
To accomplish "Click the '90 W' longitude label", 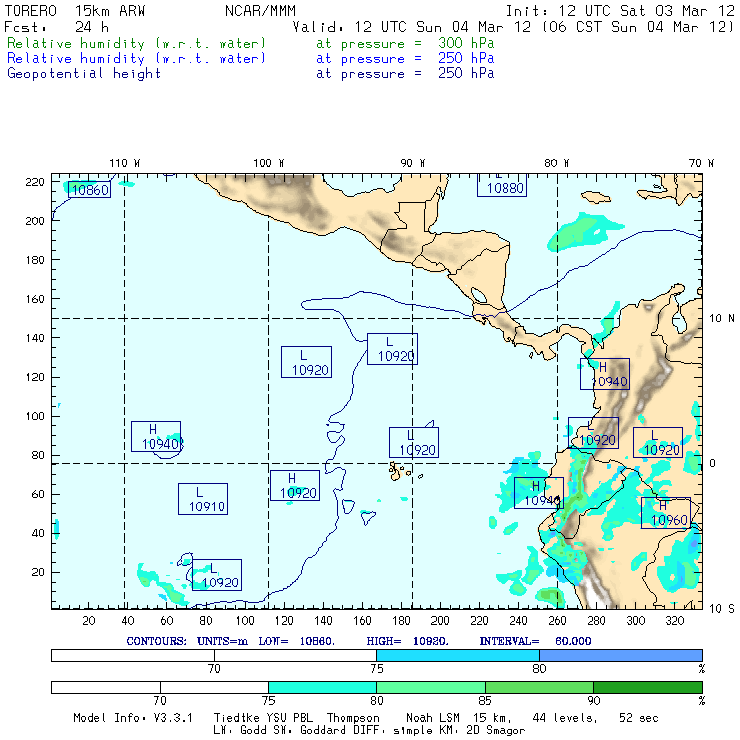I will 412,163.
